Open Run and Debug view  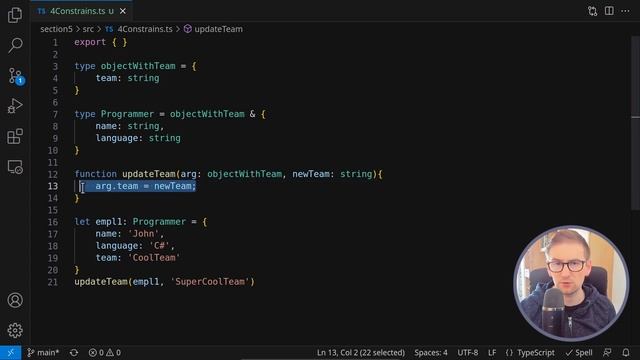coord(15,106)
